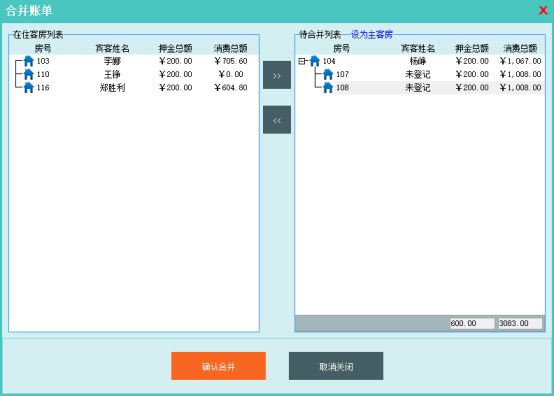Click 押金总额 column header in merge list
Image resolution: width=554 pixels, height=396 pixels.
(x=472, y=48)
